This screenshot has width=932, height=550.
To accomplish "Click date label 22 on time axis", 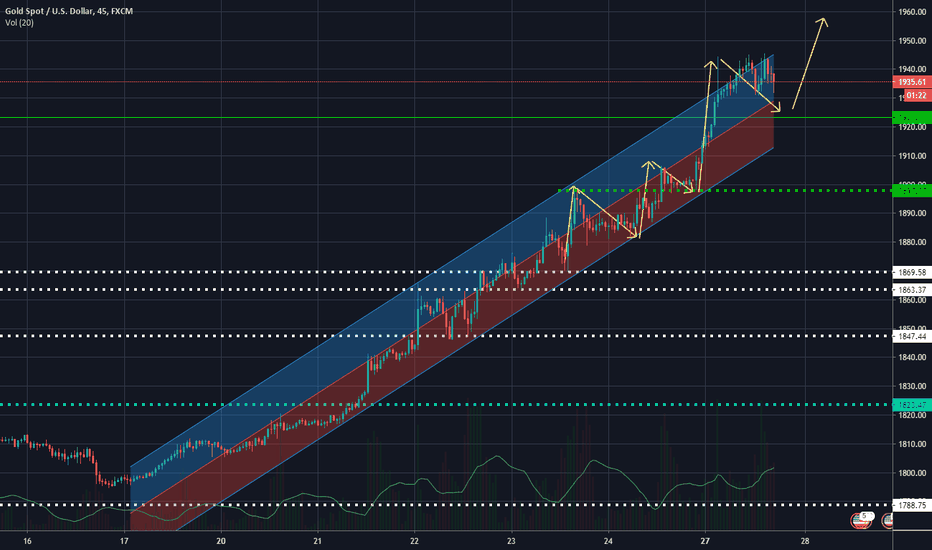I will (414, 541).
